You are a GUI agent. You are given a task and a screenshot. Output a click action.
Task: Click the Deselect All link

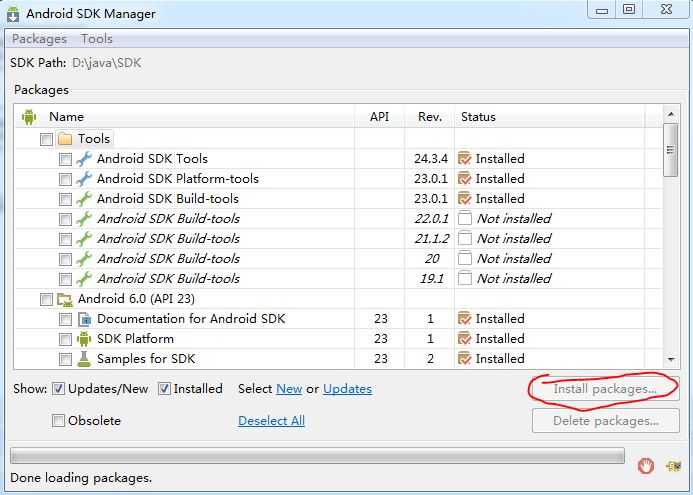pos(271,421)
